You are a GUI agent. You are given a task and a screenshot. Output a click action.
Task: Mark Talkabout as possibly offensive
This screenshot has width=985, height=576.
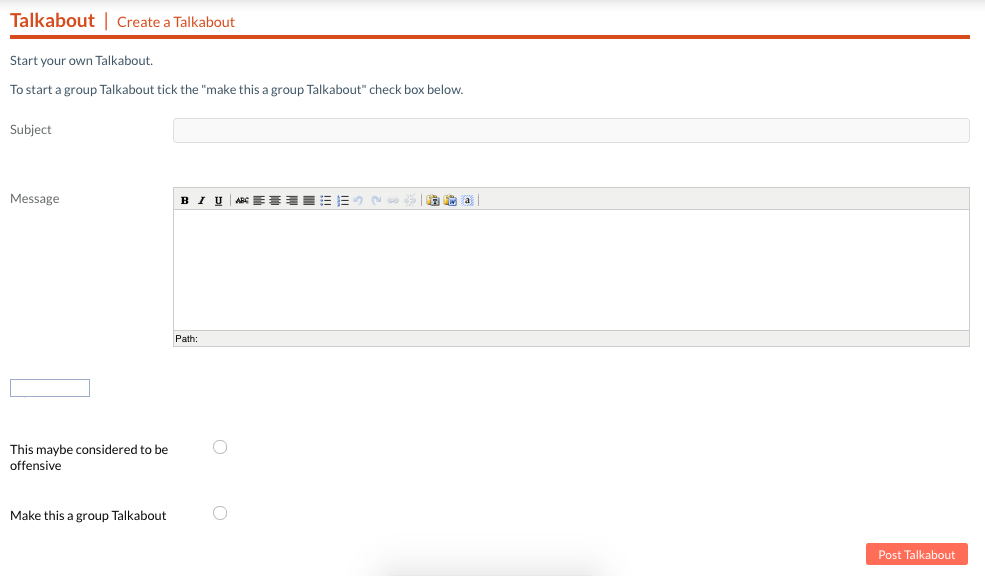tap(221, 447)
